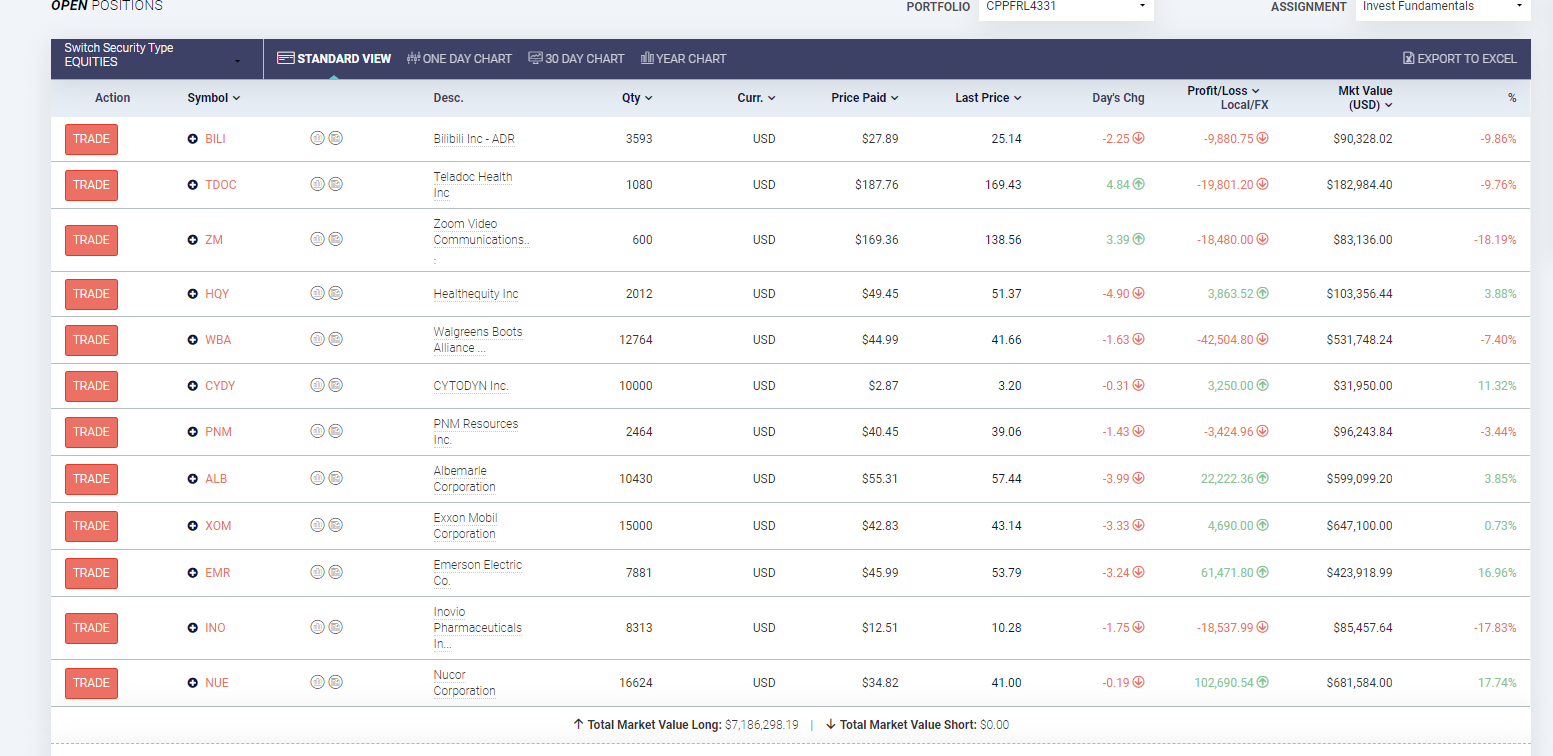Expand the NUE row plus icon

(x=193, y=683)
